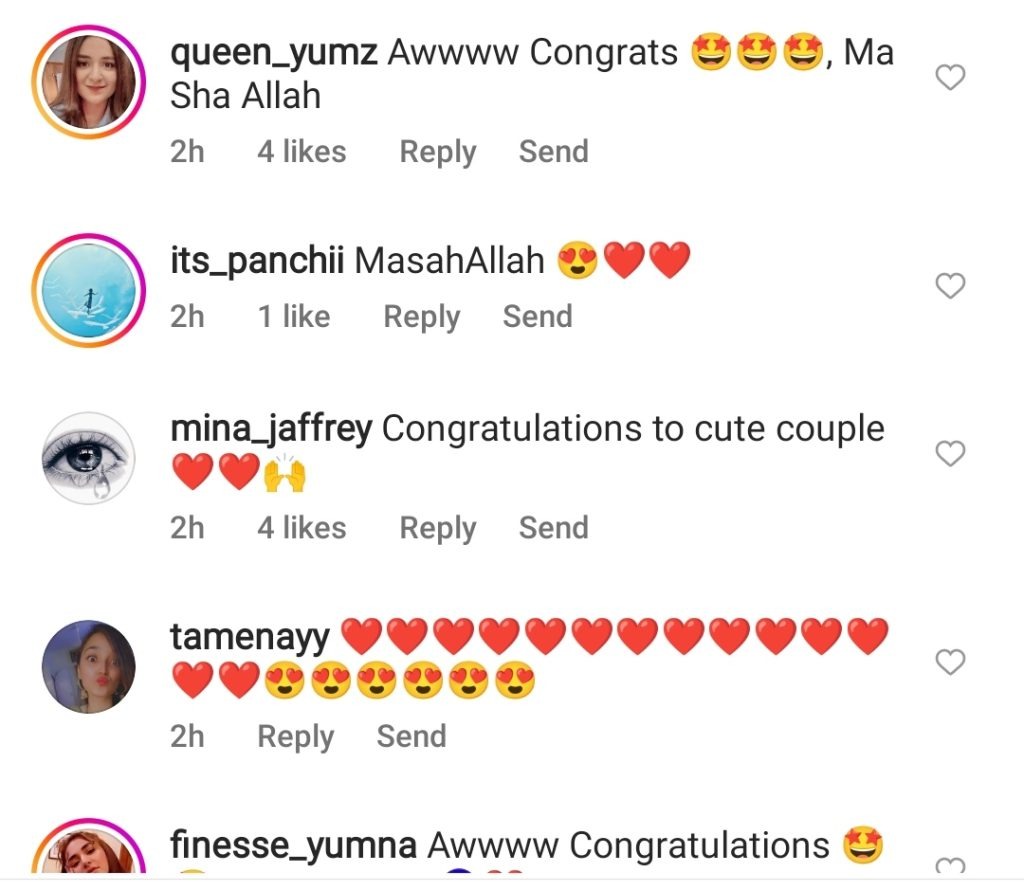Like queen_yumz's comment with heart icon

pos(950,77)
